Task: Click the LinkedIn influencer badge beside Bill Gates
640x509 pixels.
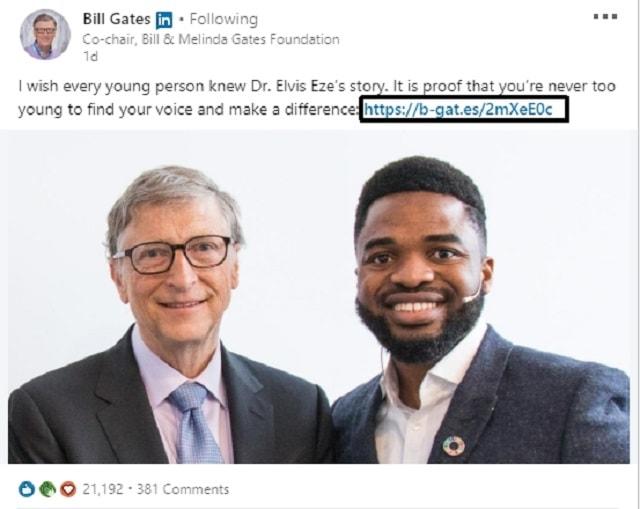Action: click(164, 20)
